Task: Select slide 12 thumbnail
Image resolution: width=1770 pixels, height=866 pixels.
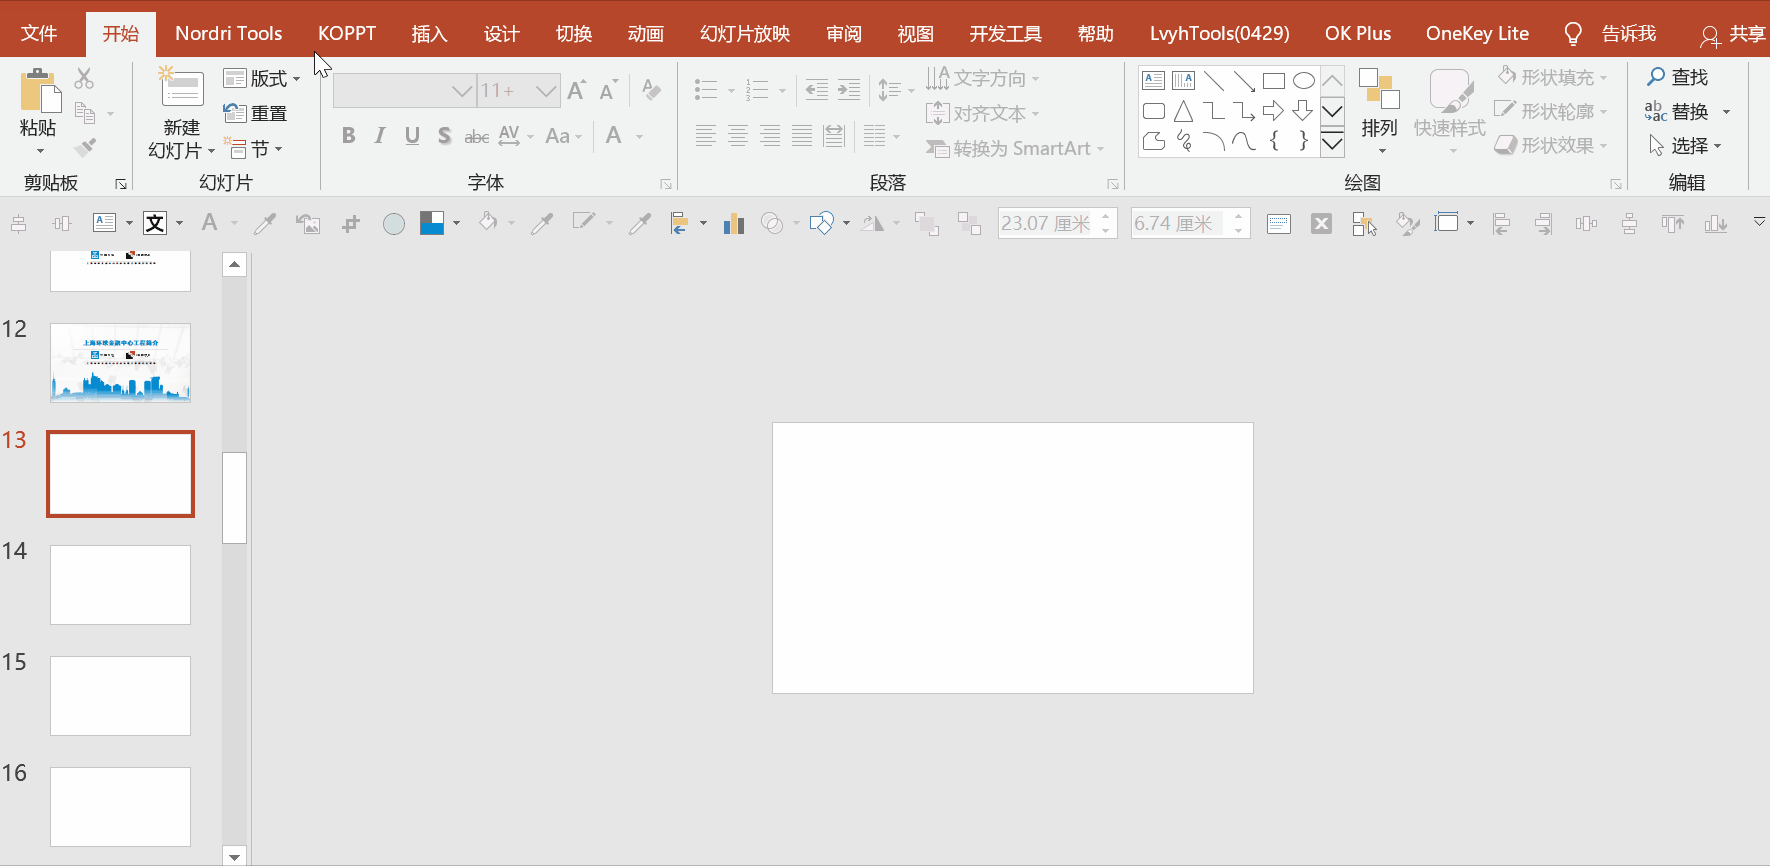Action: [x=120, y=362]
